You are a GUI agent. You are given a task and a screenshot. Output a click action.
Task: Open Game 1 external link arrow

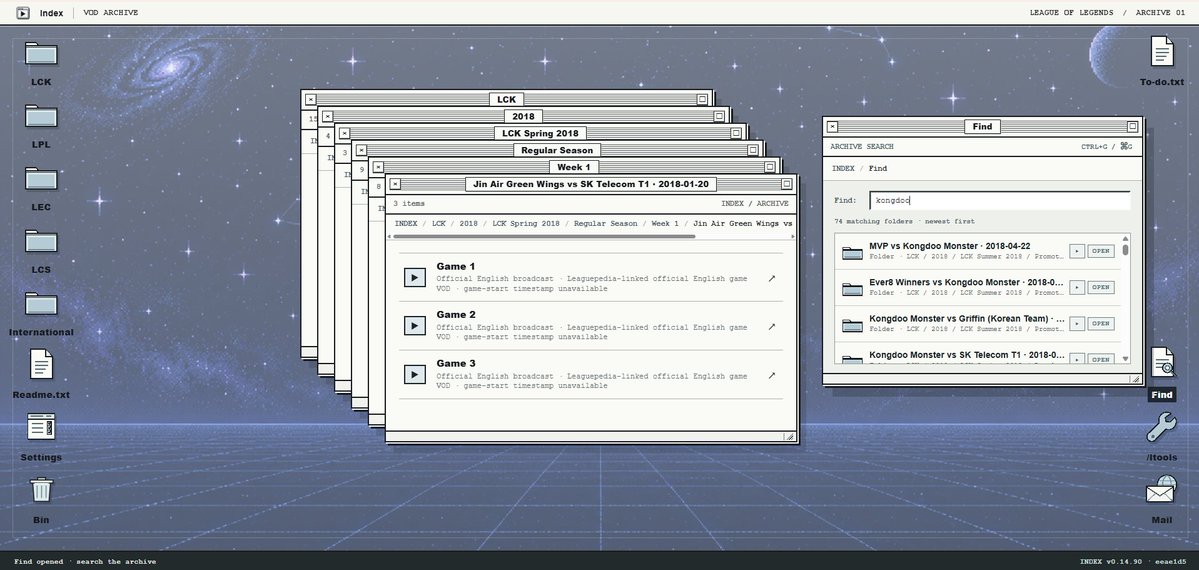(772, 278)
